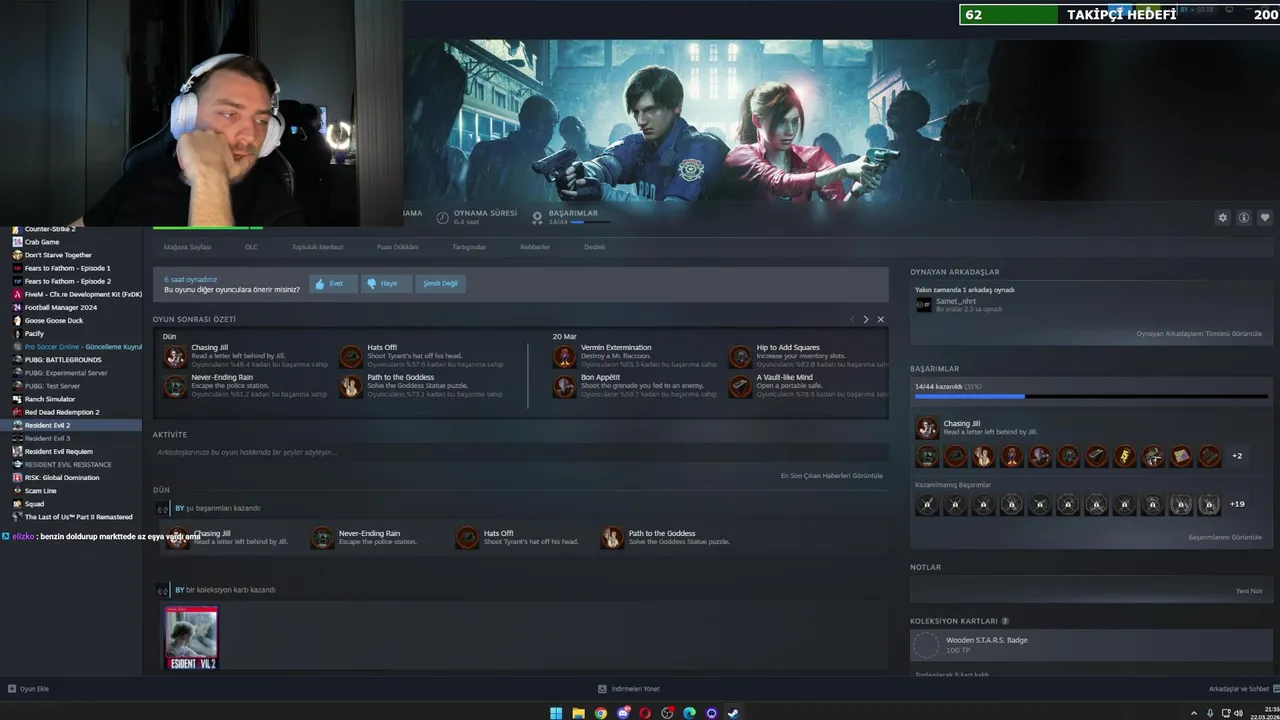Create a new note with Yeni Not

[x=1249, y=591]
